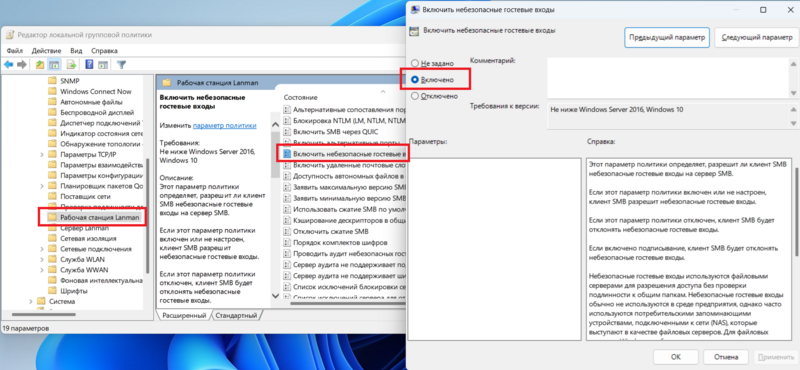800x370 pixels.
Task: Select the Отключено radio button
Action: (415, 96)
